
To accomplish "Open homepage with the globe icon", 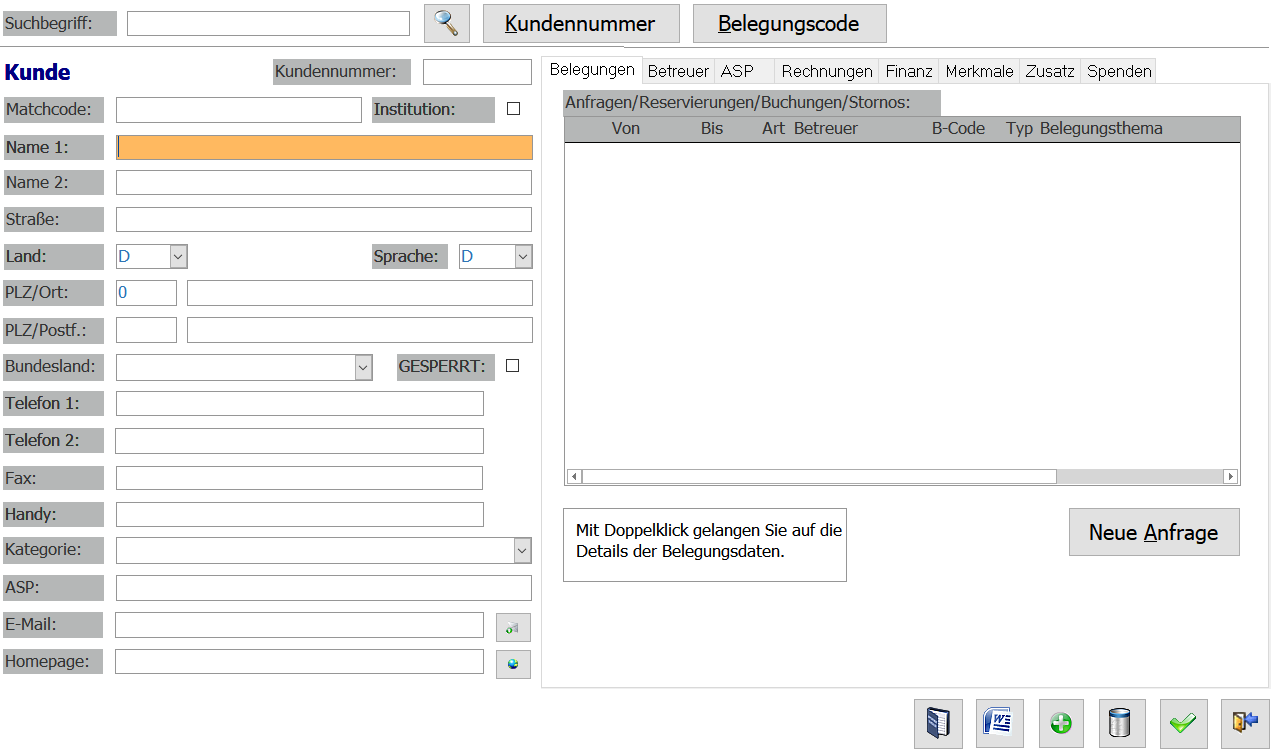I will [513, 664].
